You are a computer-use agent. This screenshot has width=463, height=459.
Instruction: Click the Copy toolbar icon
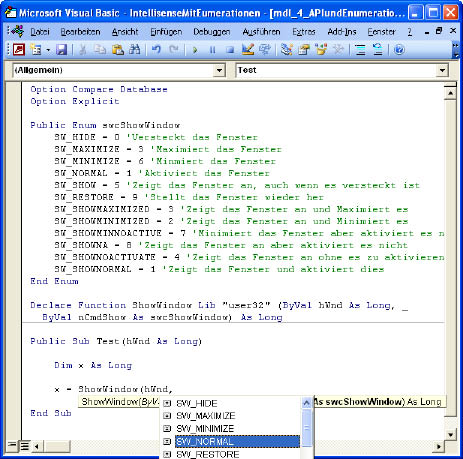[x=100, y=50]
